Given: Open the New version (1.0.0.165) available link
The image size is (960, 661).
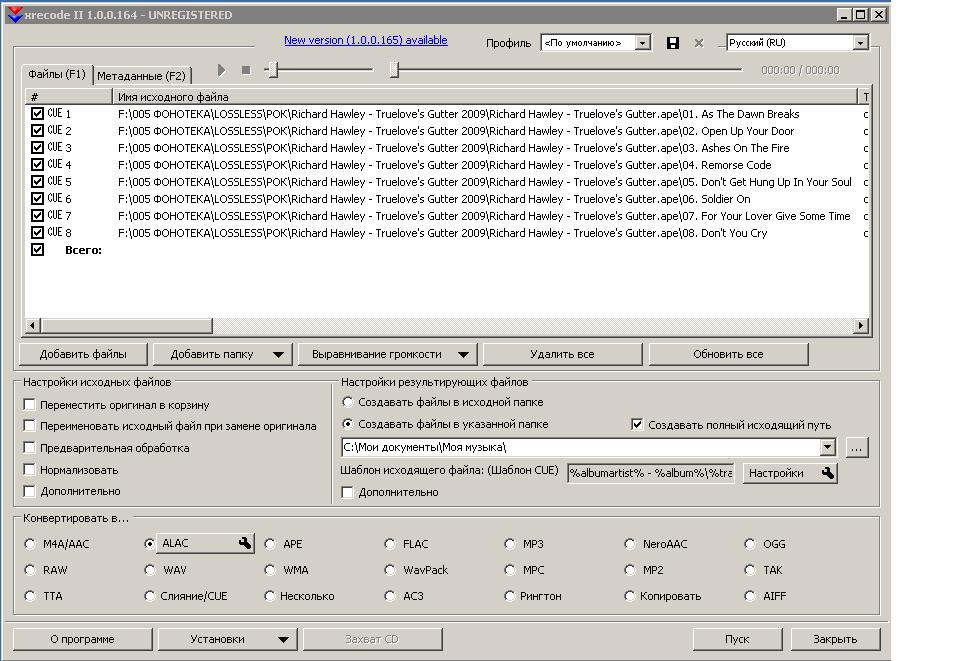Looking at the screenshot, I should [365, 40].
